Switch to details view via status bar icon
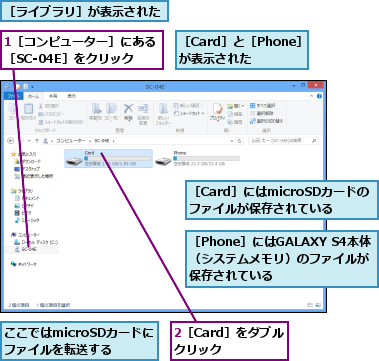 310,305
